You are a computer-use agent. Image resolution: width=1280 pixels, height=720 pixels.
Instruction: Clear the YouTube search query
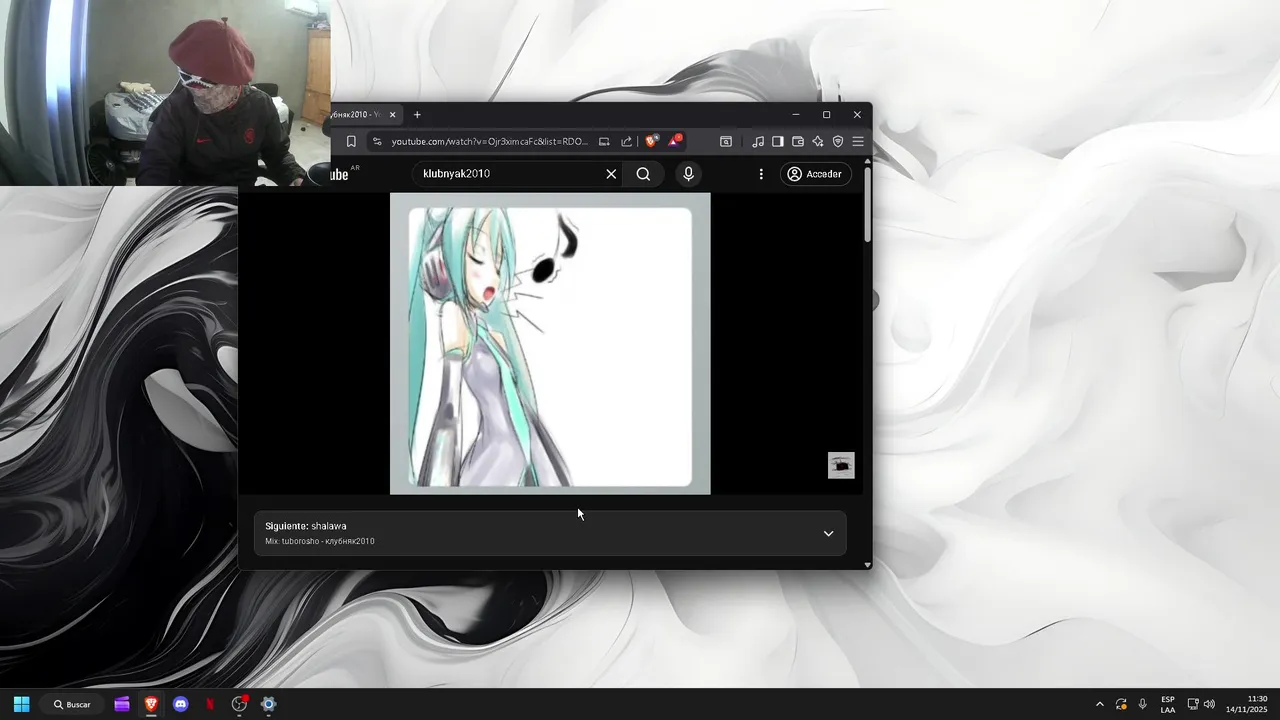click(611, 174)
